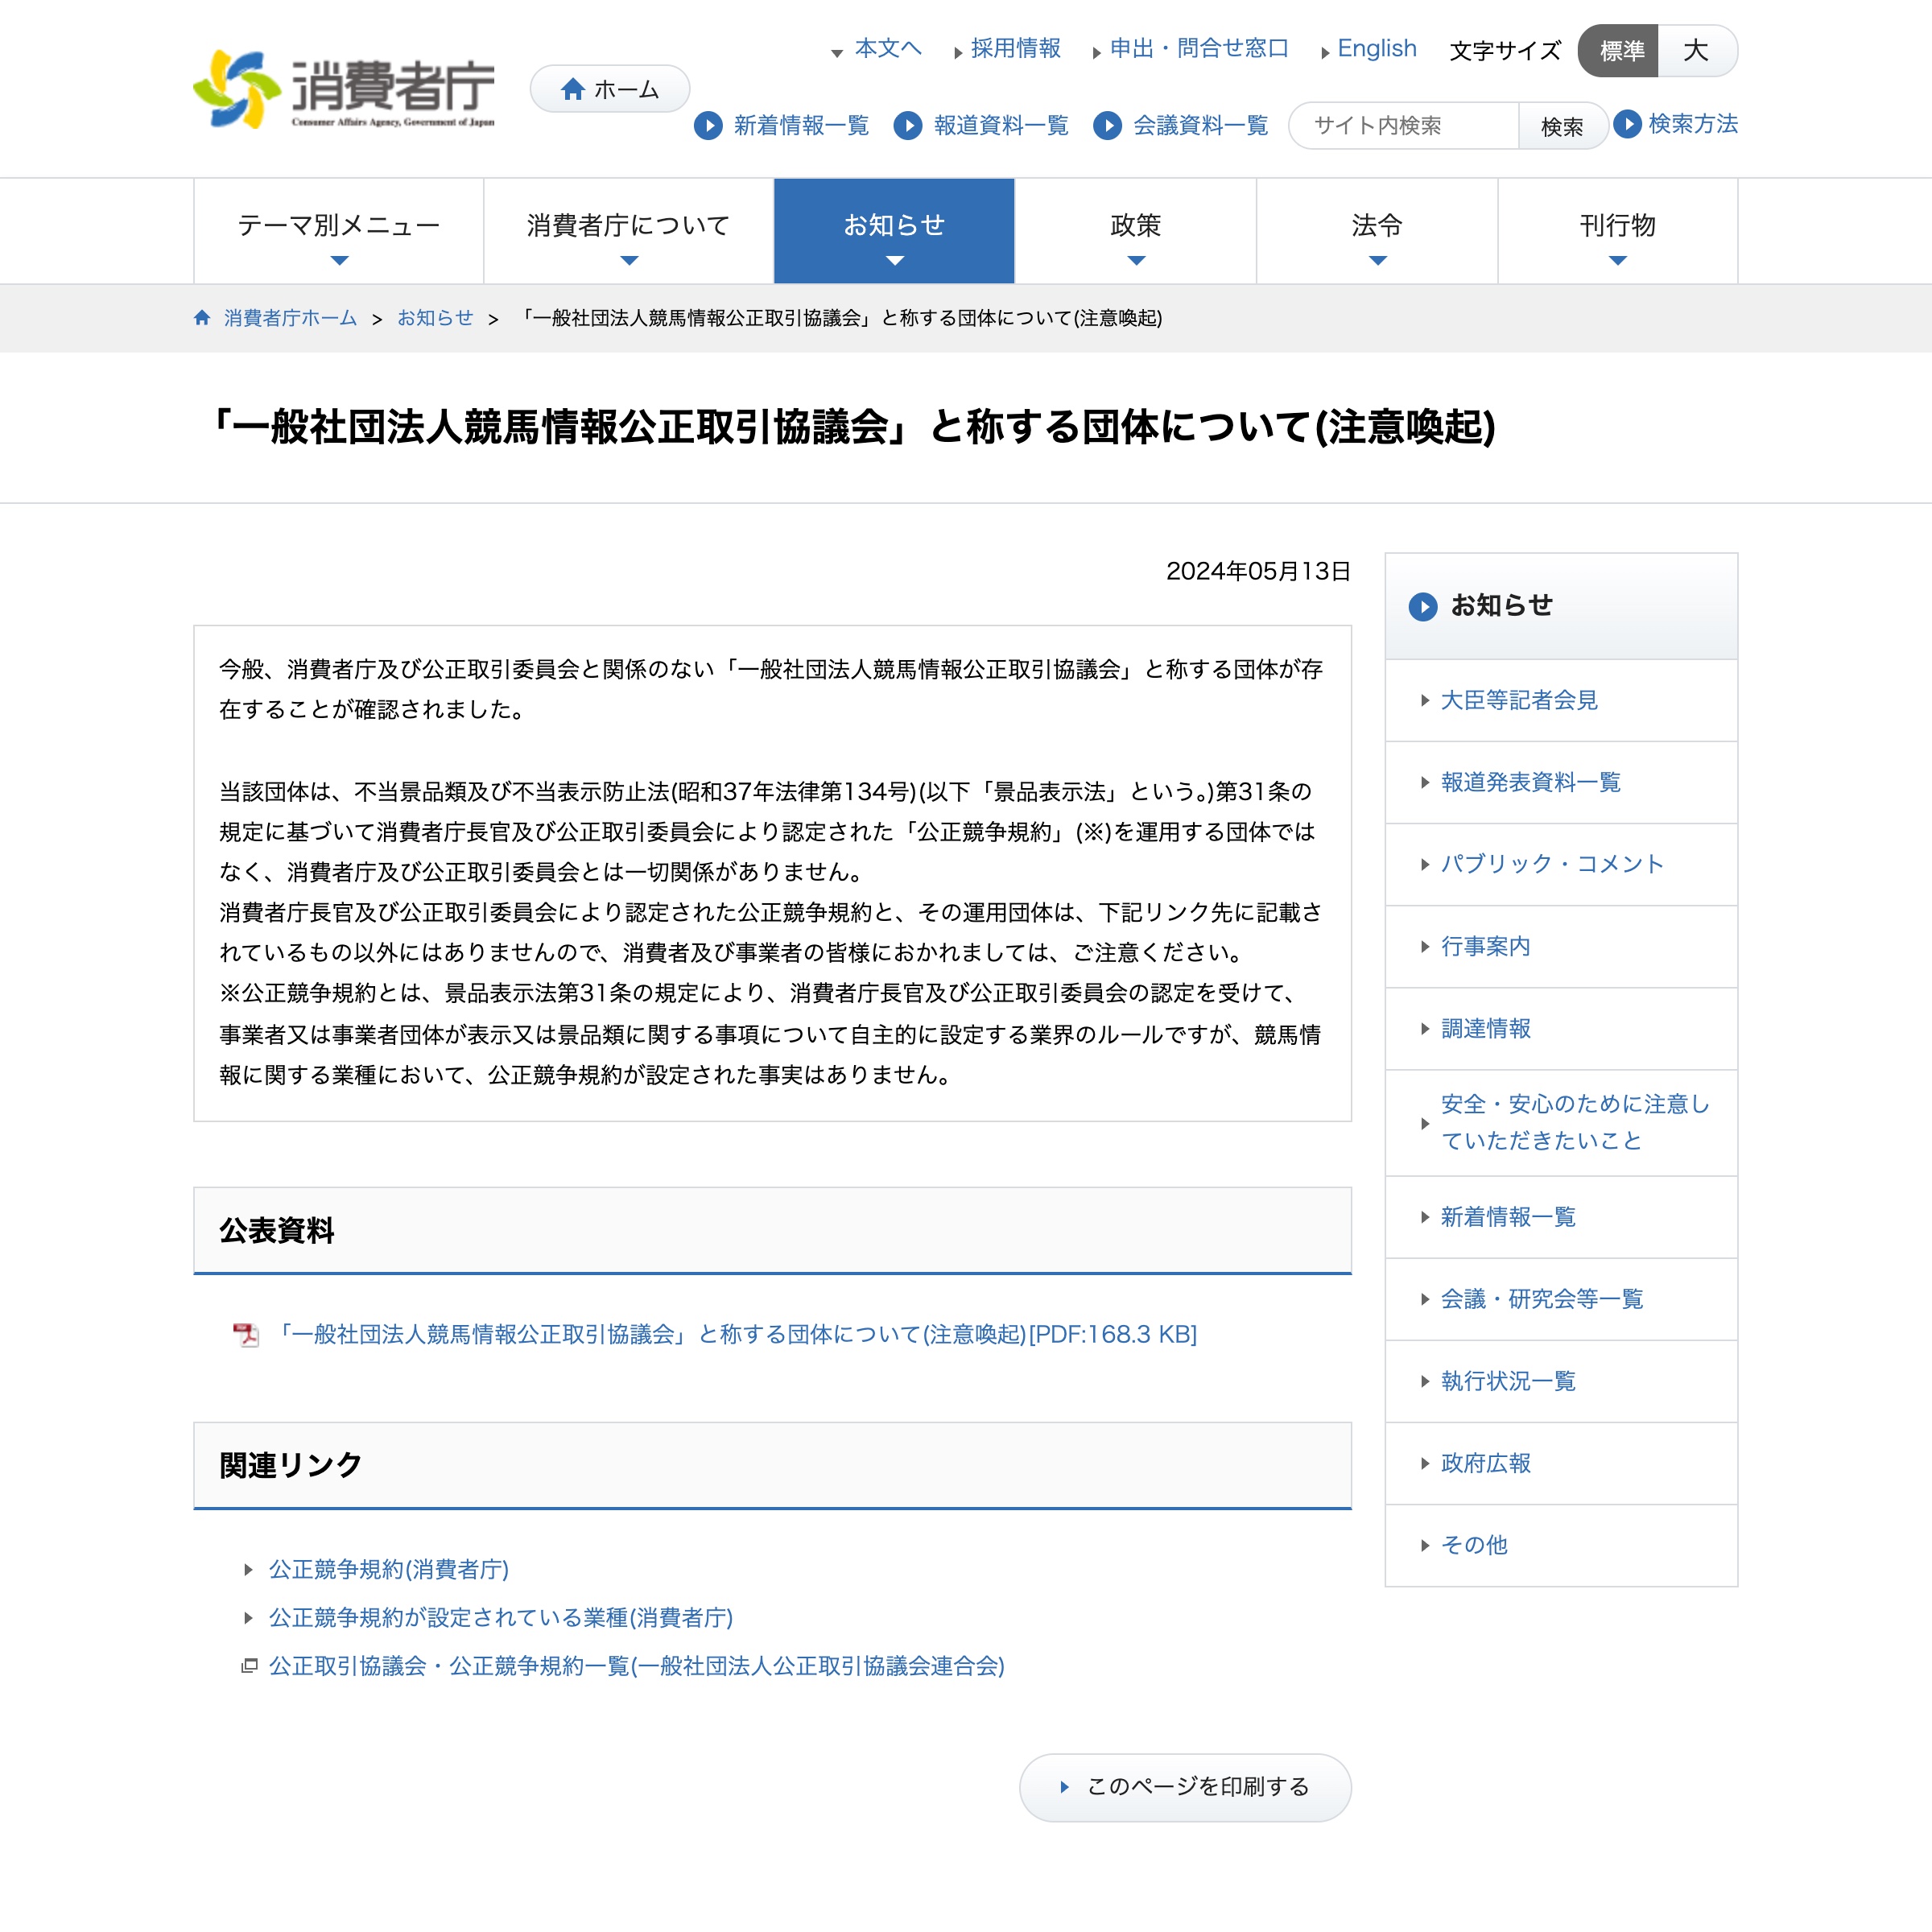Click the external link icon beside 公正取引協議会 link
This screenshot has height=1932, width=1932.
coord(249,1665)
